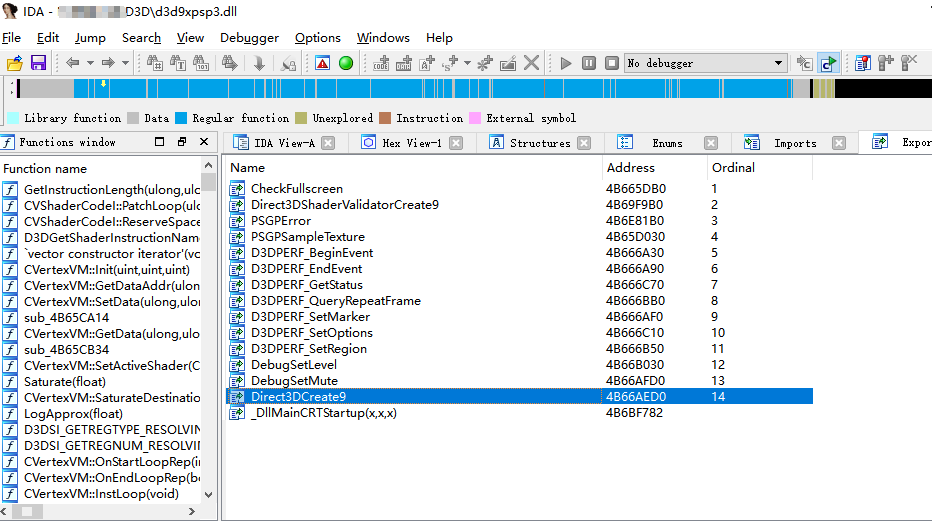This screenshot has height=521, width=932.
Task: Click the string 'A' plus toolbar icon
Action: point(427,63)
